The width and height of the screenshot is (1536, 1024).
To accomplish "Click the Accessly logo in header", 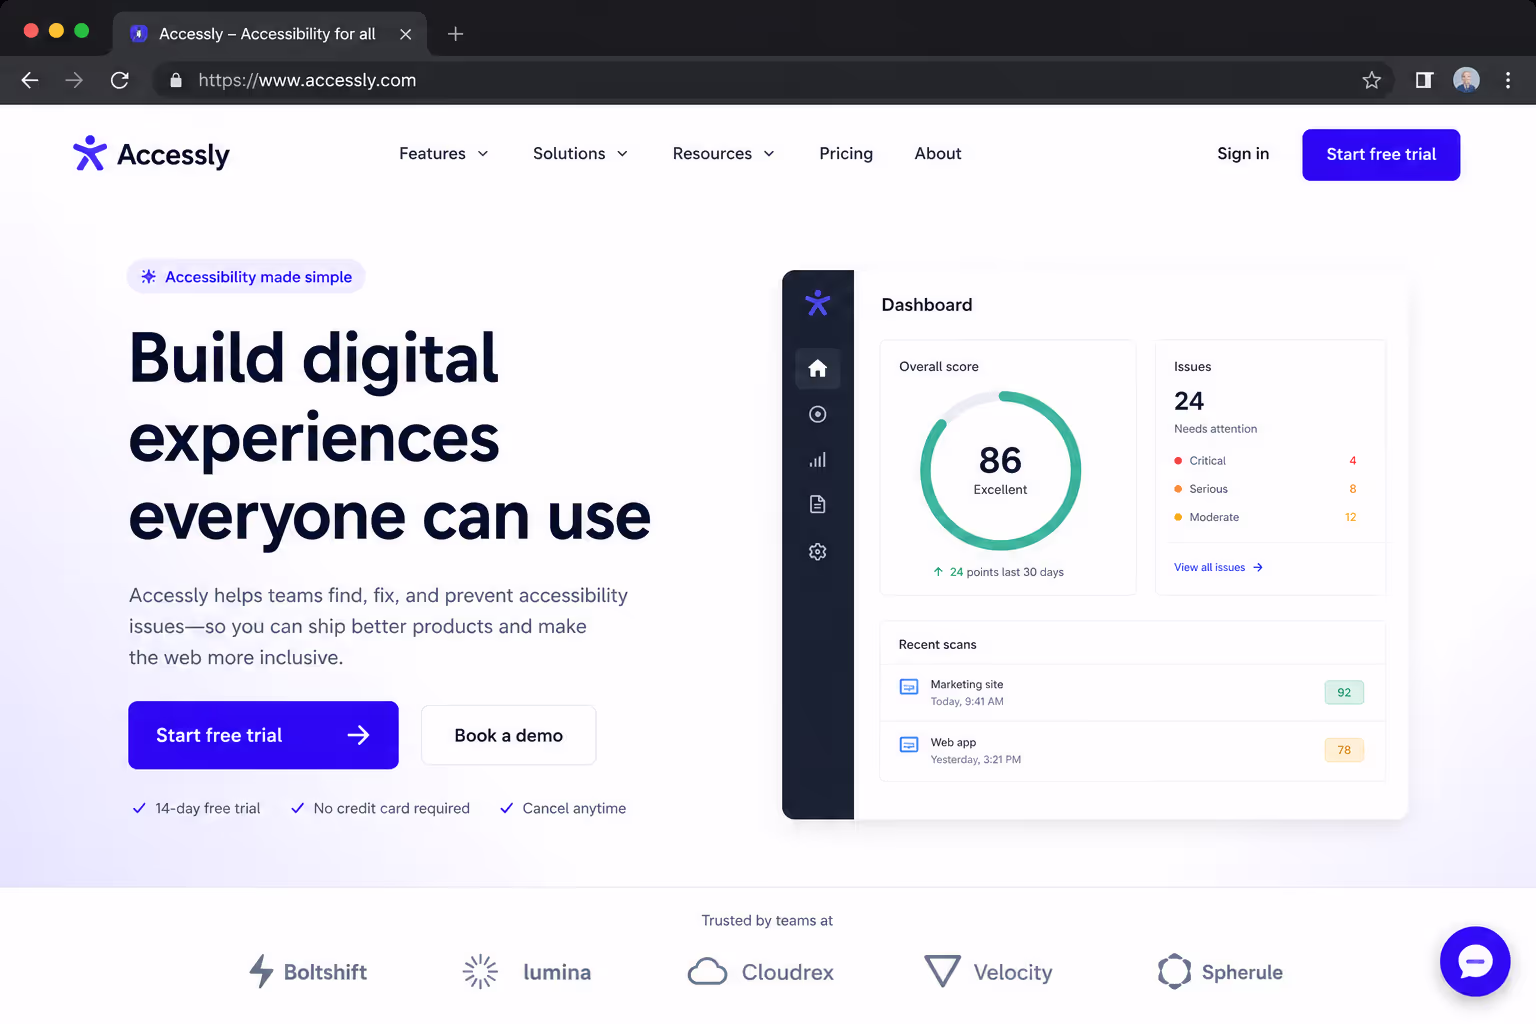I will 151,154.
